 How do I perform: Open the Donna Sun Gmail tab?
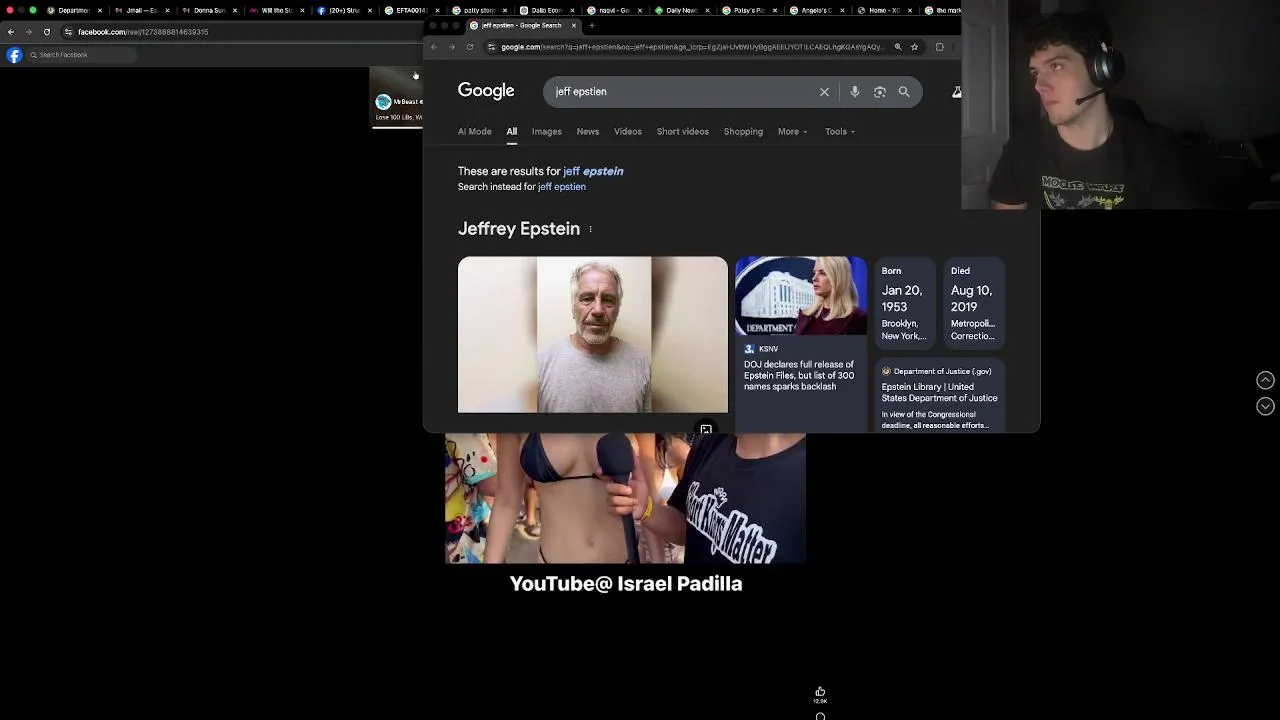click(x=209, y=10)
